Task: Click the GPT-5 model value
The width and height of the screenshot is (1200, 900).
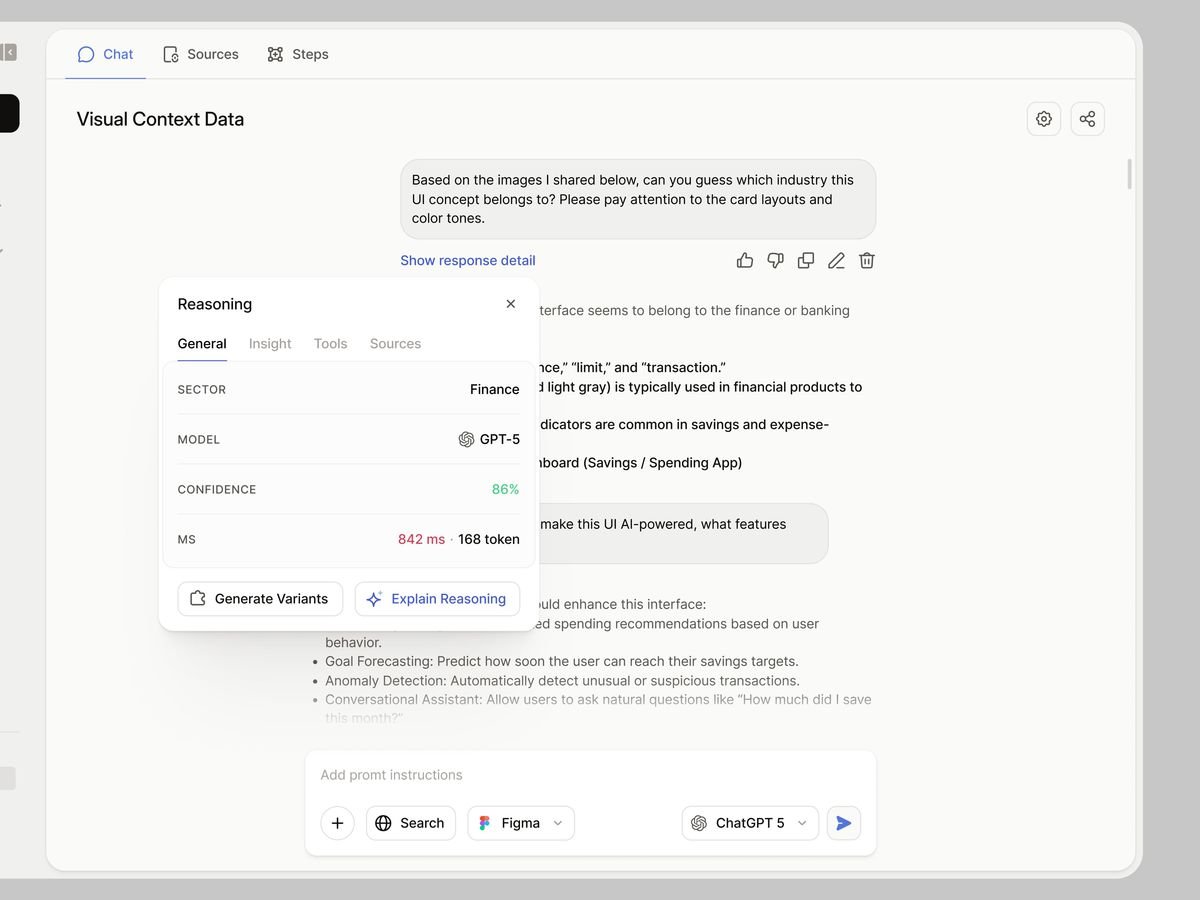Action: [x=489, y=439]
